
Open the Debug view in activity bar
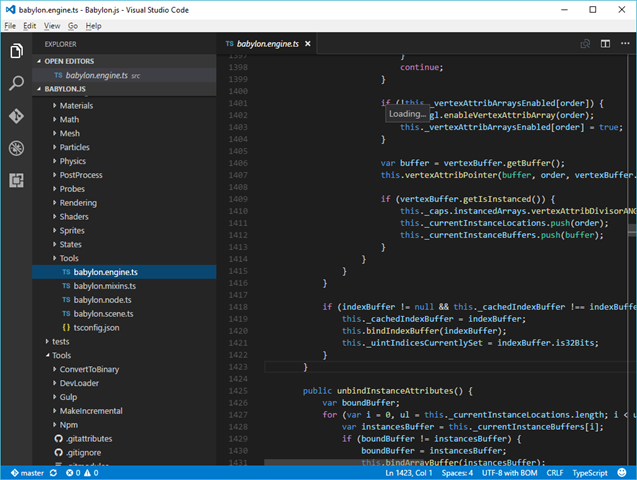[x=16, y=148]
